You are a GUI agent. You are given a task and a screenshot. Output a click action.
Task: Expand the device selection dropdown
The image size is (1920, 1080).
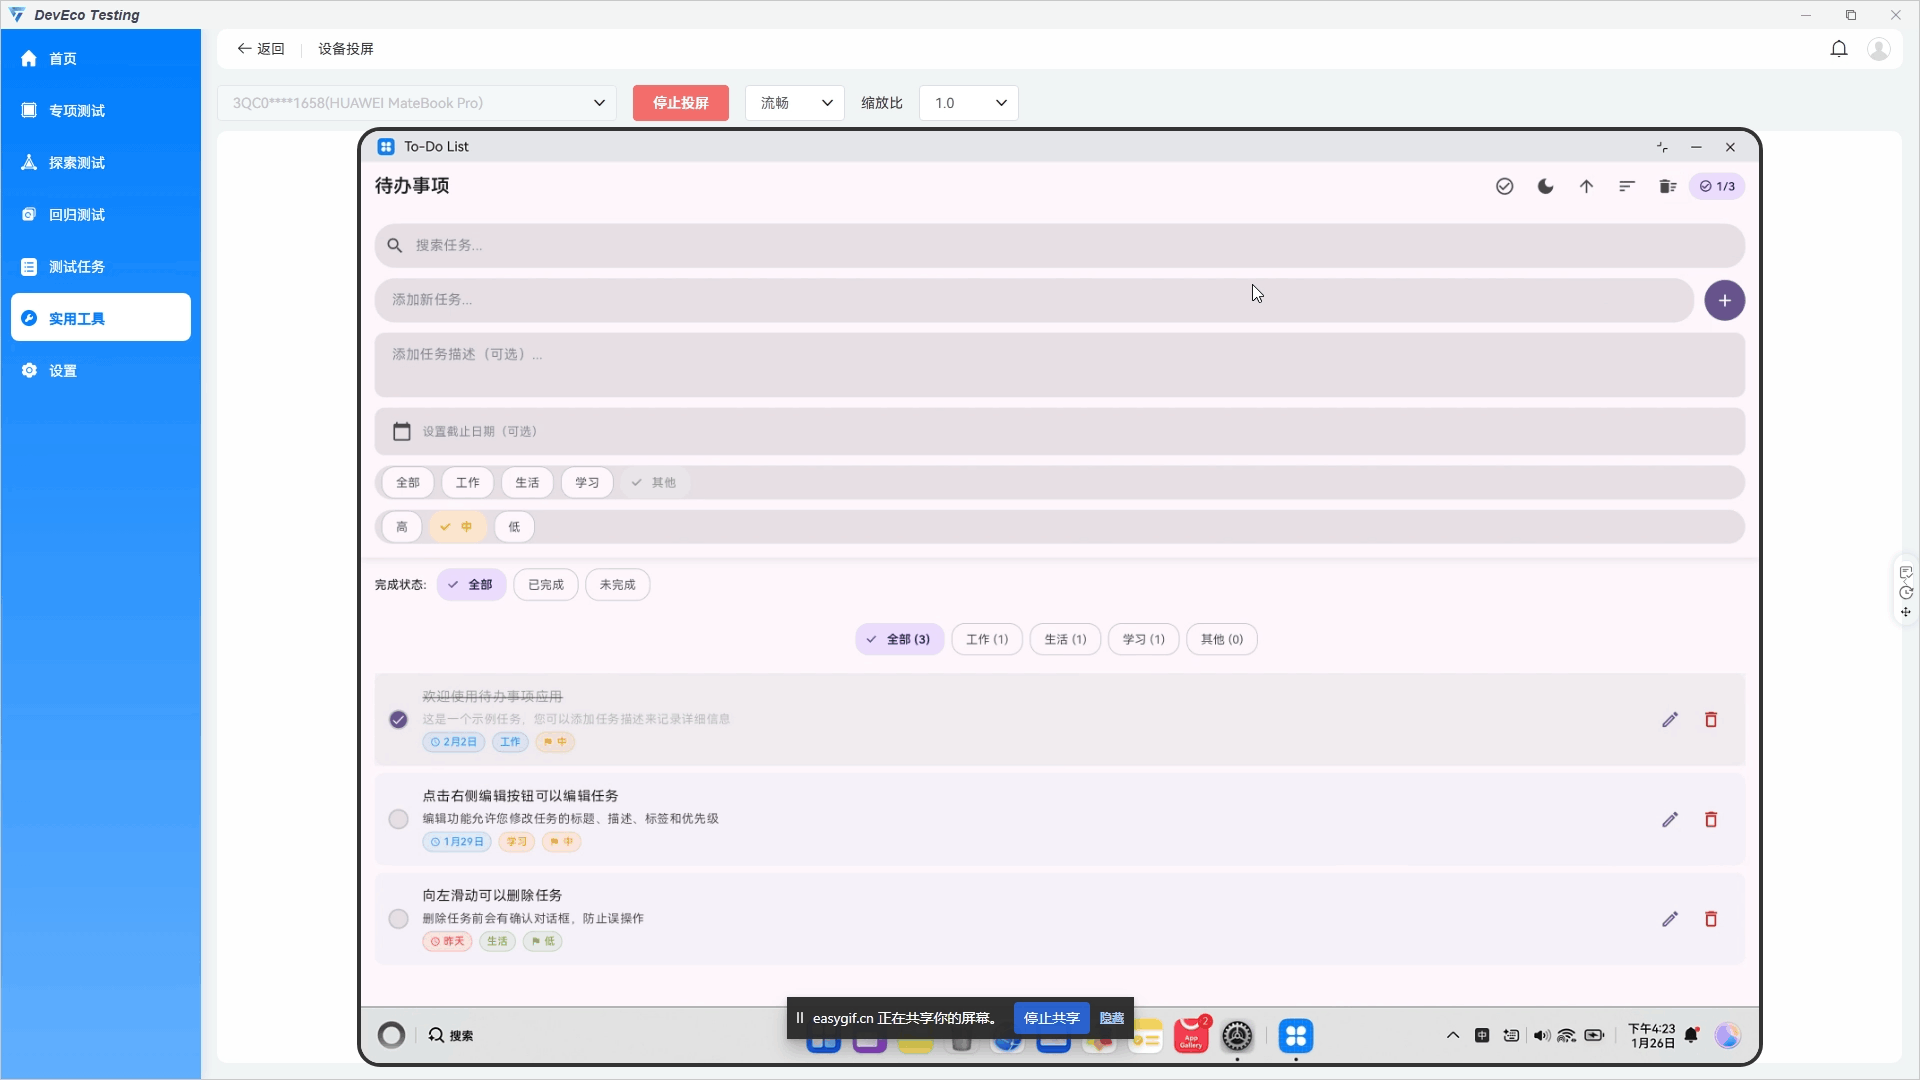tap(418, 103)
